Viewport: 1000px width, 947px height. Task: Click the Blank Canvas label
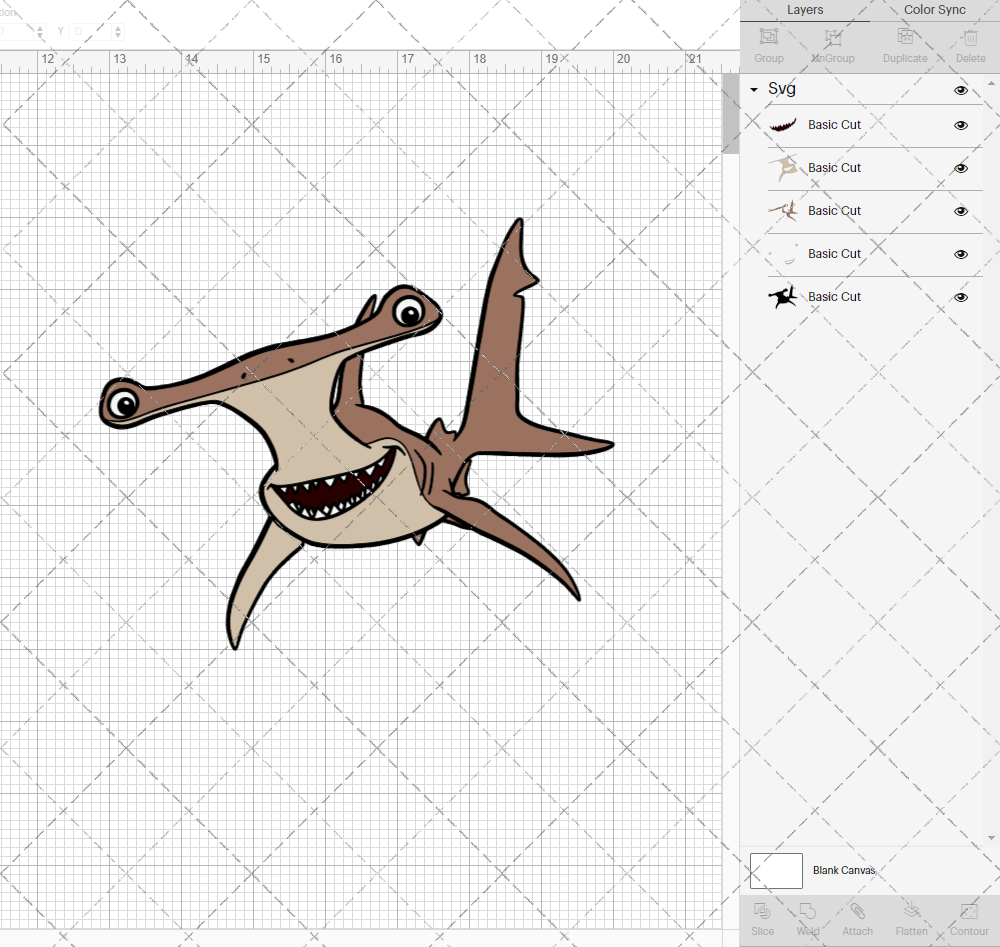tap(844, 870)
